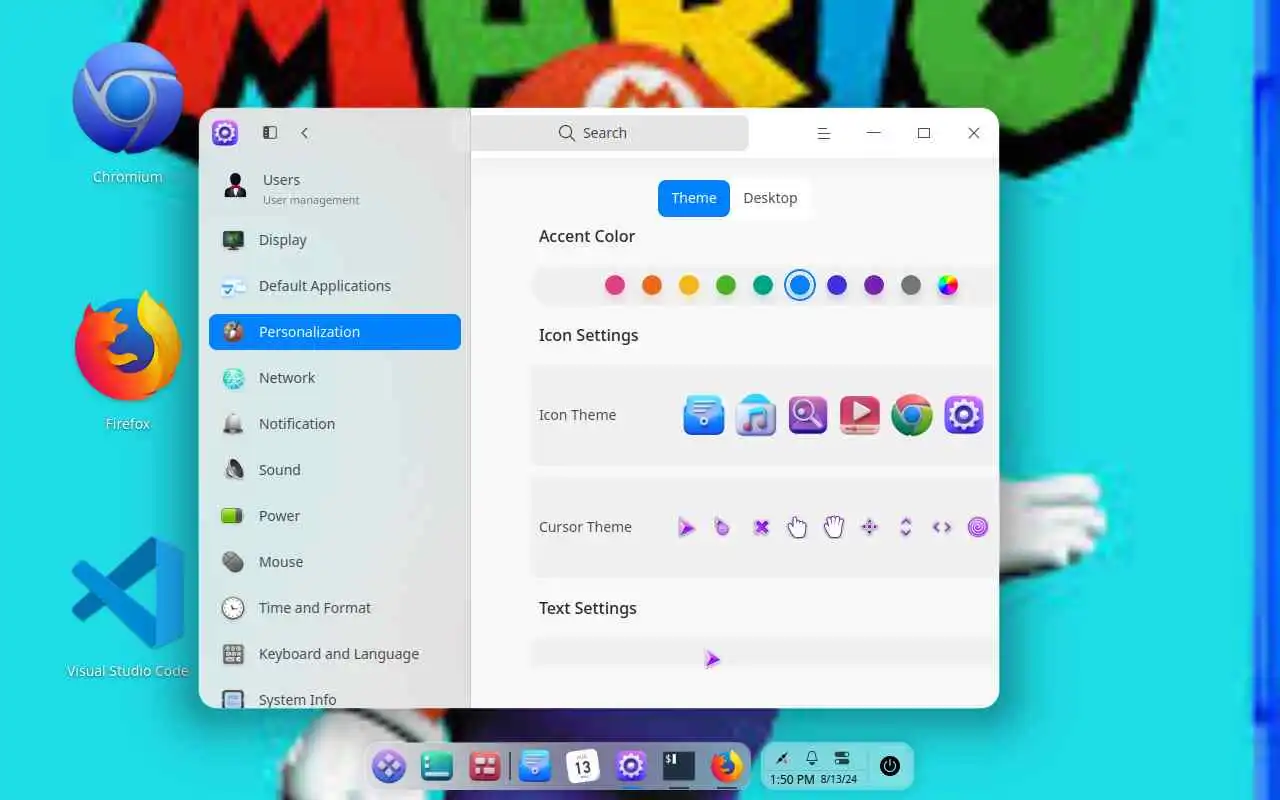Open the Firefox desktop shortcut

pos(128,361)
